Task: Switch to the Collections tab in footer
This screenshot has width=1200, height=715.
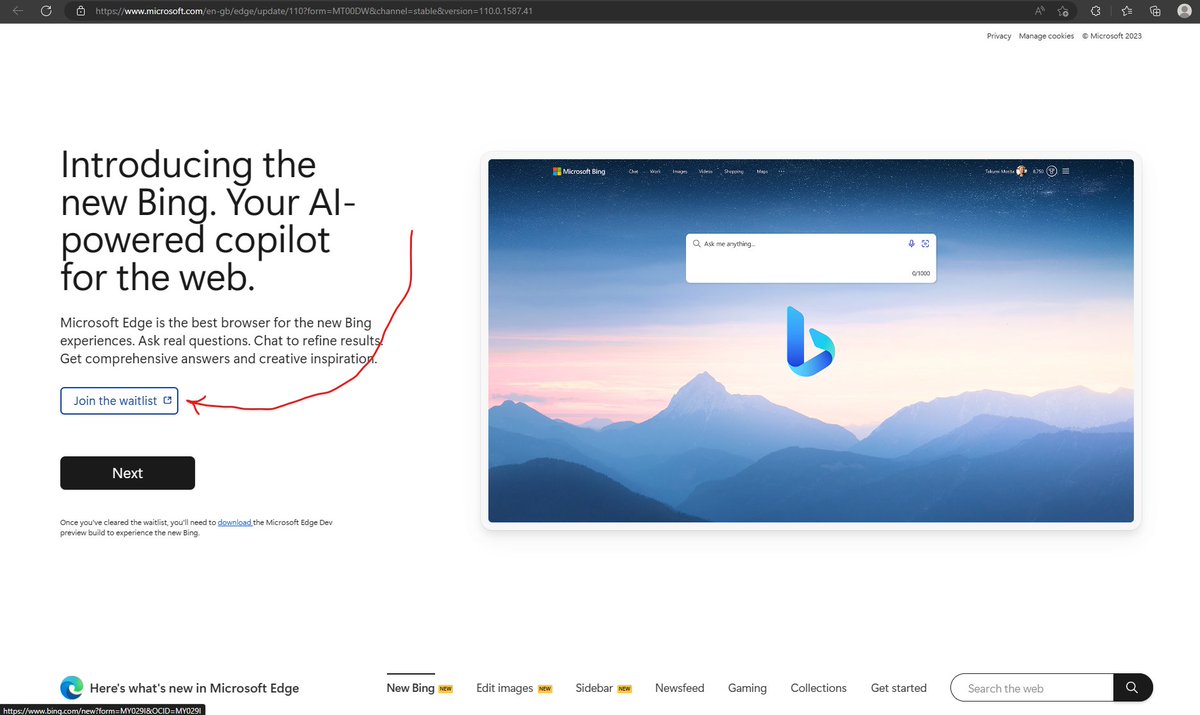Action: 818,688
